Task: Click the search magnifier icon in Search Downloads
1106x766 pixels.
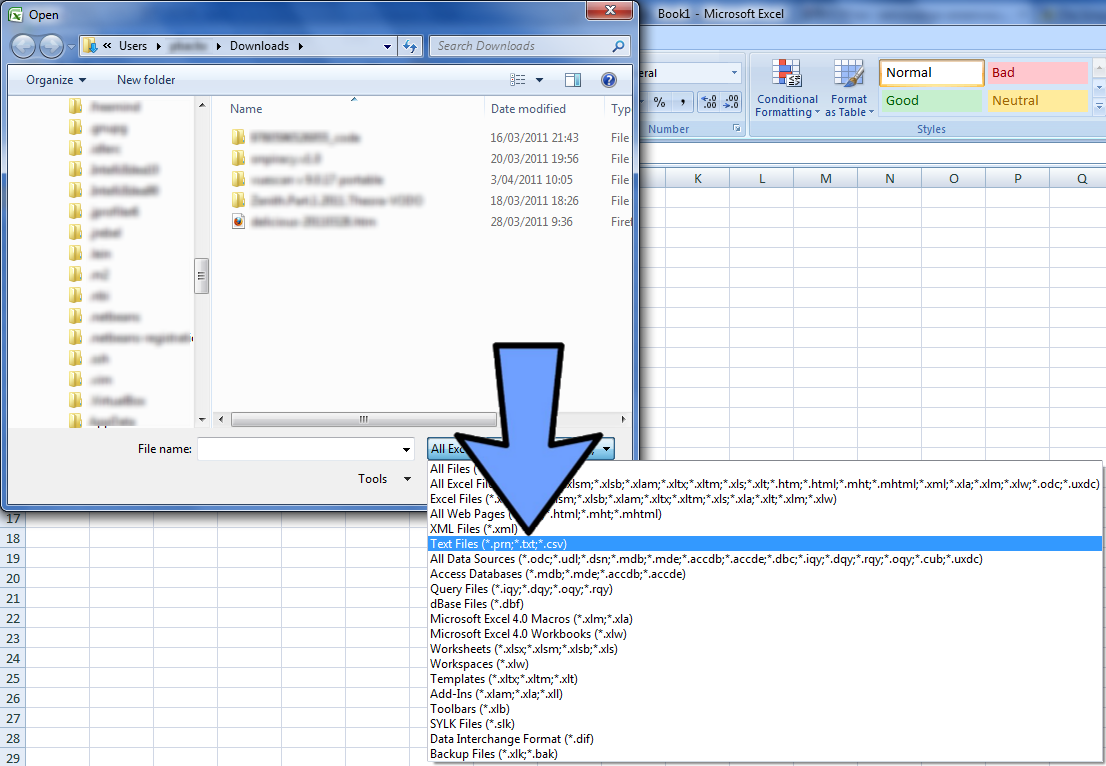Action: pos(618,46)
